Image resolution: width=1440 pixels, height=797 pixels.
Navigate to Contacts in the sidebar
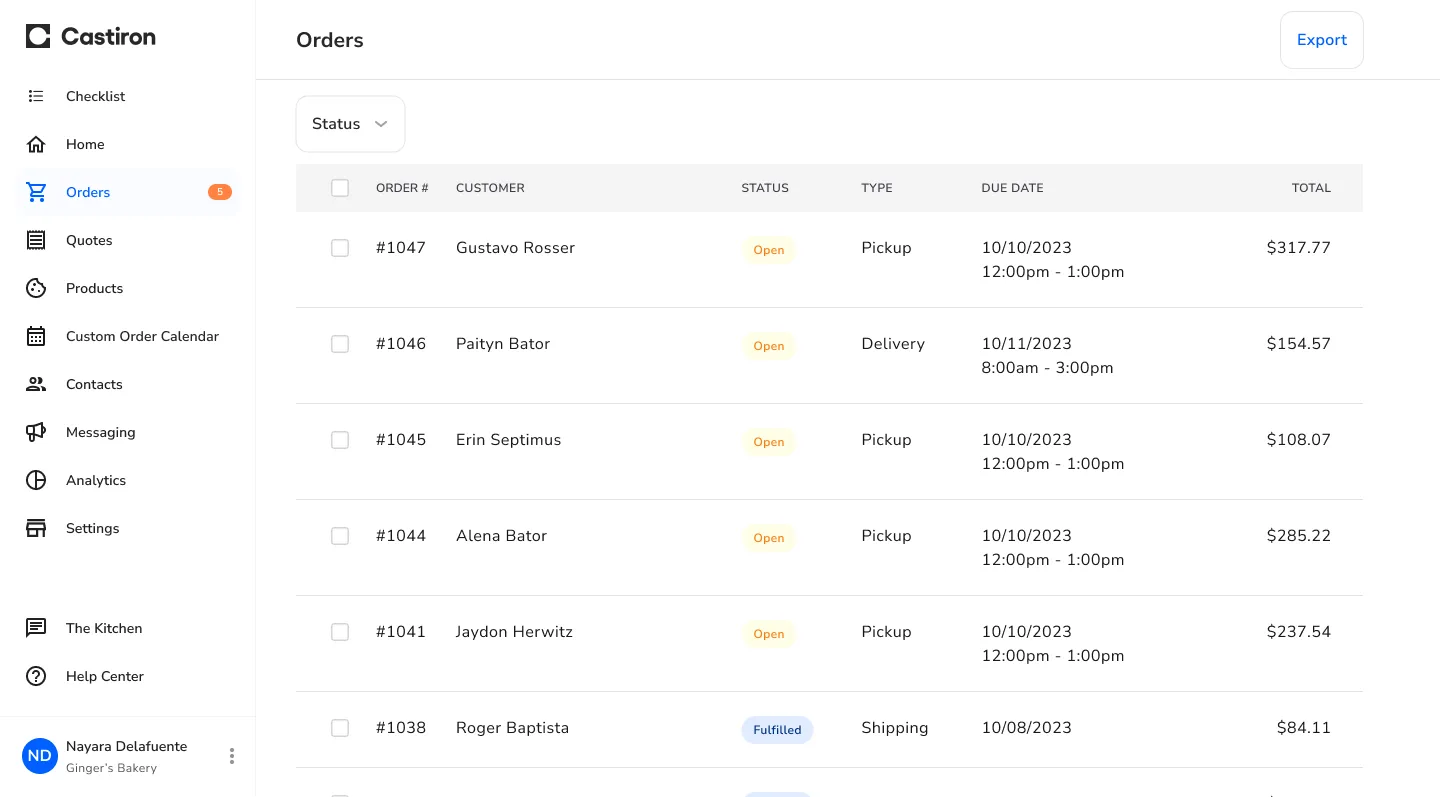pos(94,384)
